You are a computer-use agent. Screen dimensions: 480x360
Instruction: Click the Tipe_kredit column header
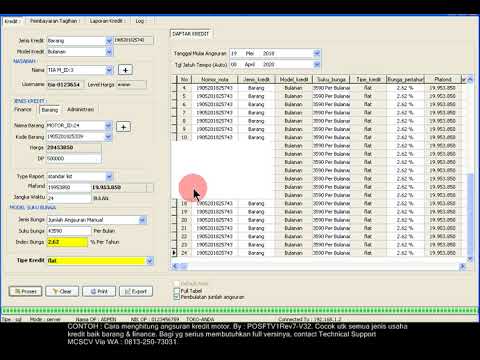point(368,79)
